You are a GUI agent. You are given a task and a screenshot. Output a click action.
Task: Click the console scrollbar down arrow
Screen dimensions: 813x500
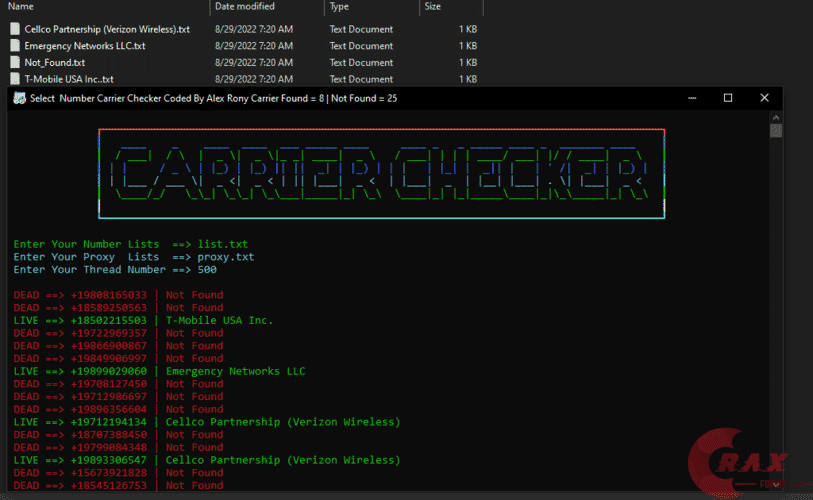pyautogui.click(x=776, y=484)
